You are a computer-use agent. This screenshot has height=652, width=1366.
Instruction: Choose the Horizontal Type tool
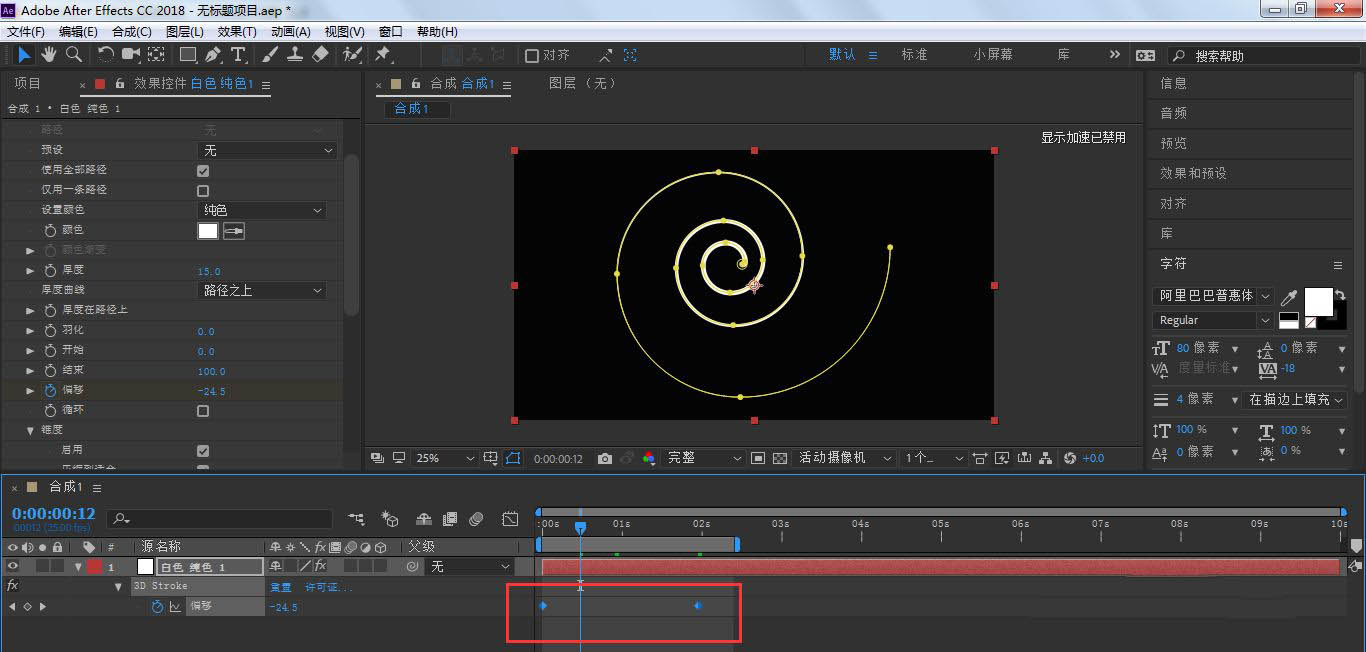pos(238,55)
